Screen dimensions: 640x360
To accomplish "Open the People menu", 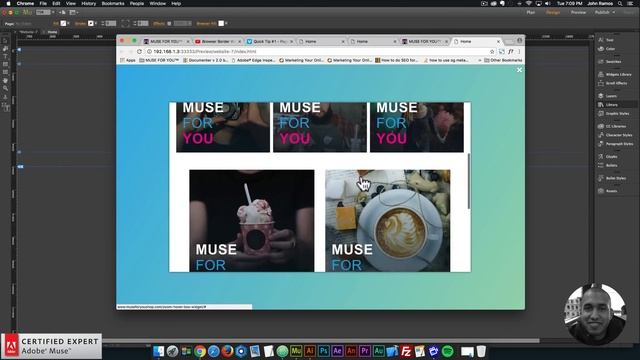I will (x=137, y=3).
